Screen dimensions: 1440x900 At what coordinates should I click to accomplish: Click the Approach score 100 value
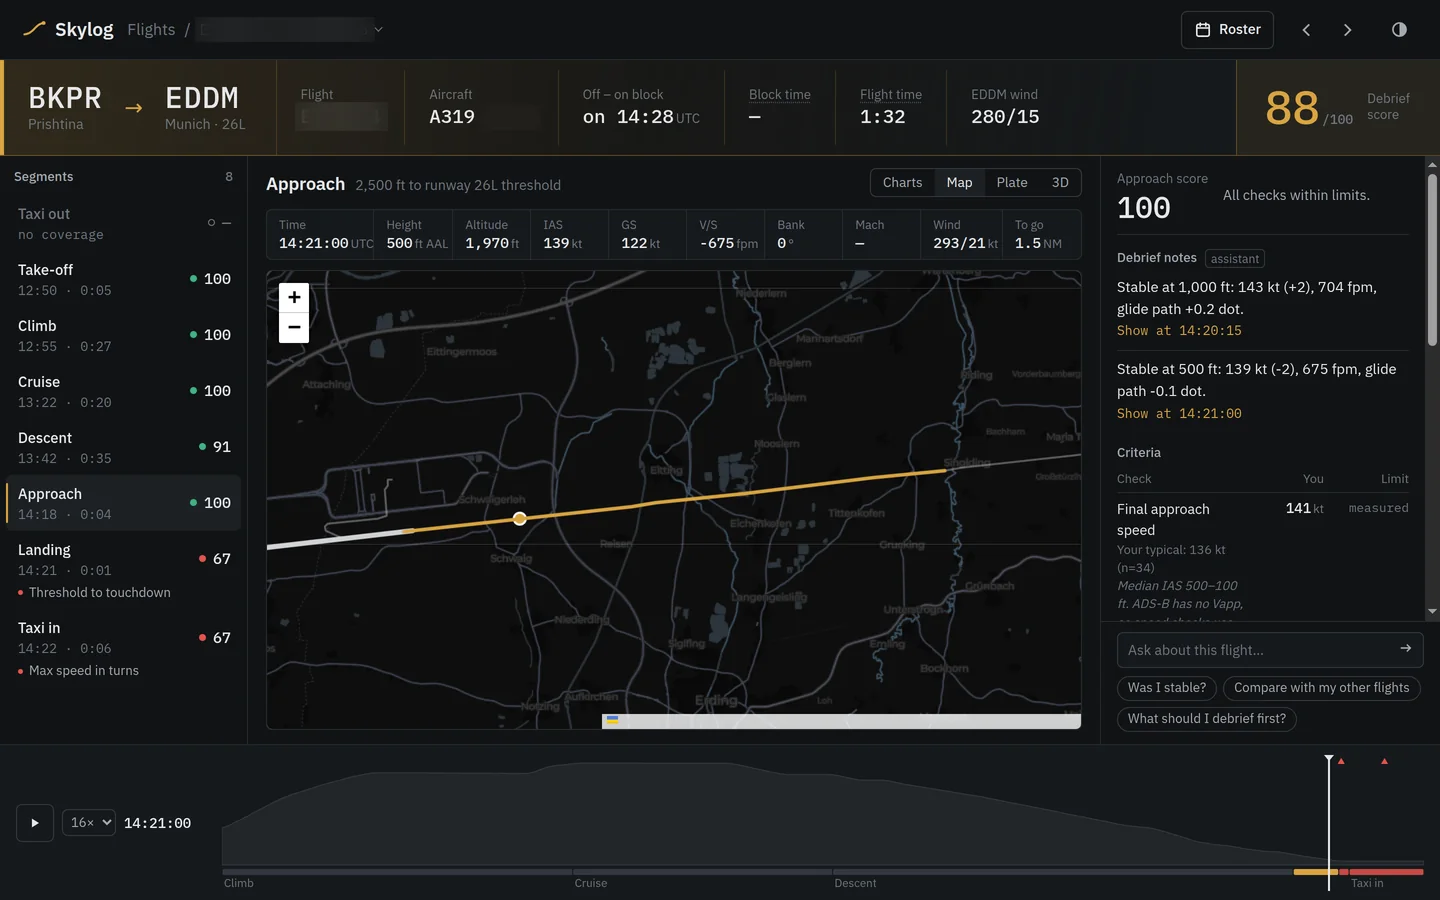[1144, 208]
